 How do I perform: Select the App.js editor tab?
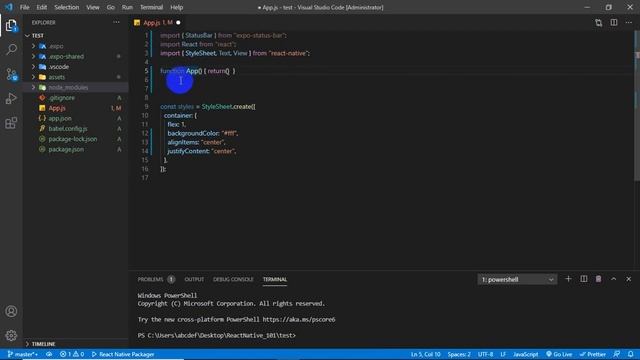(157, 23)
